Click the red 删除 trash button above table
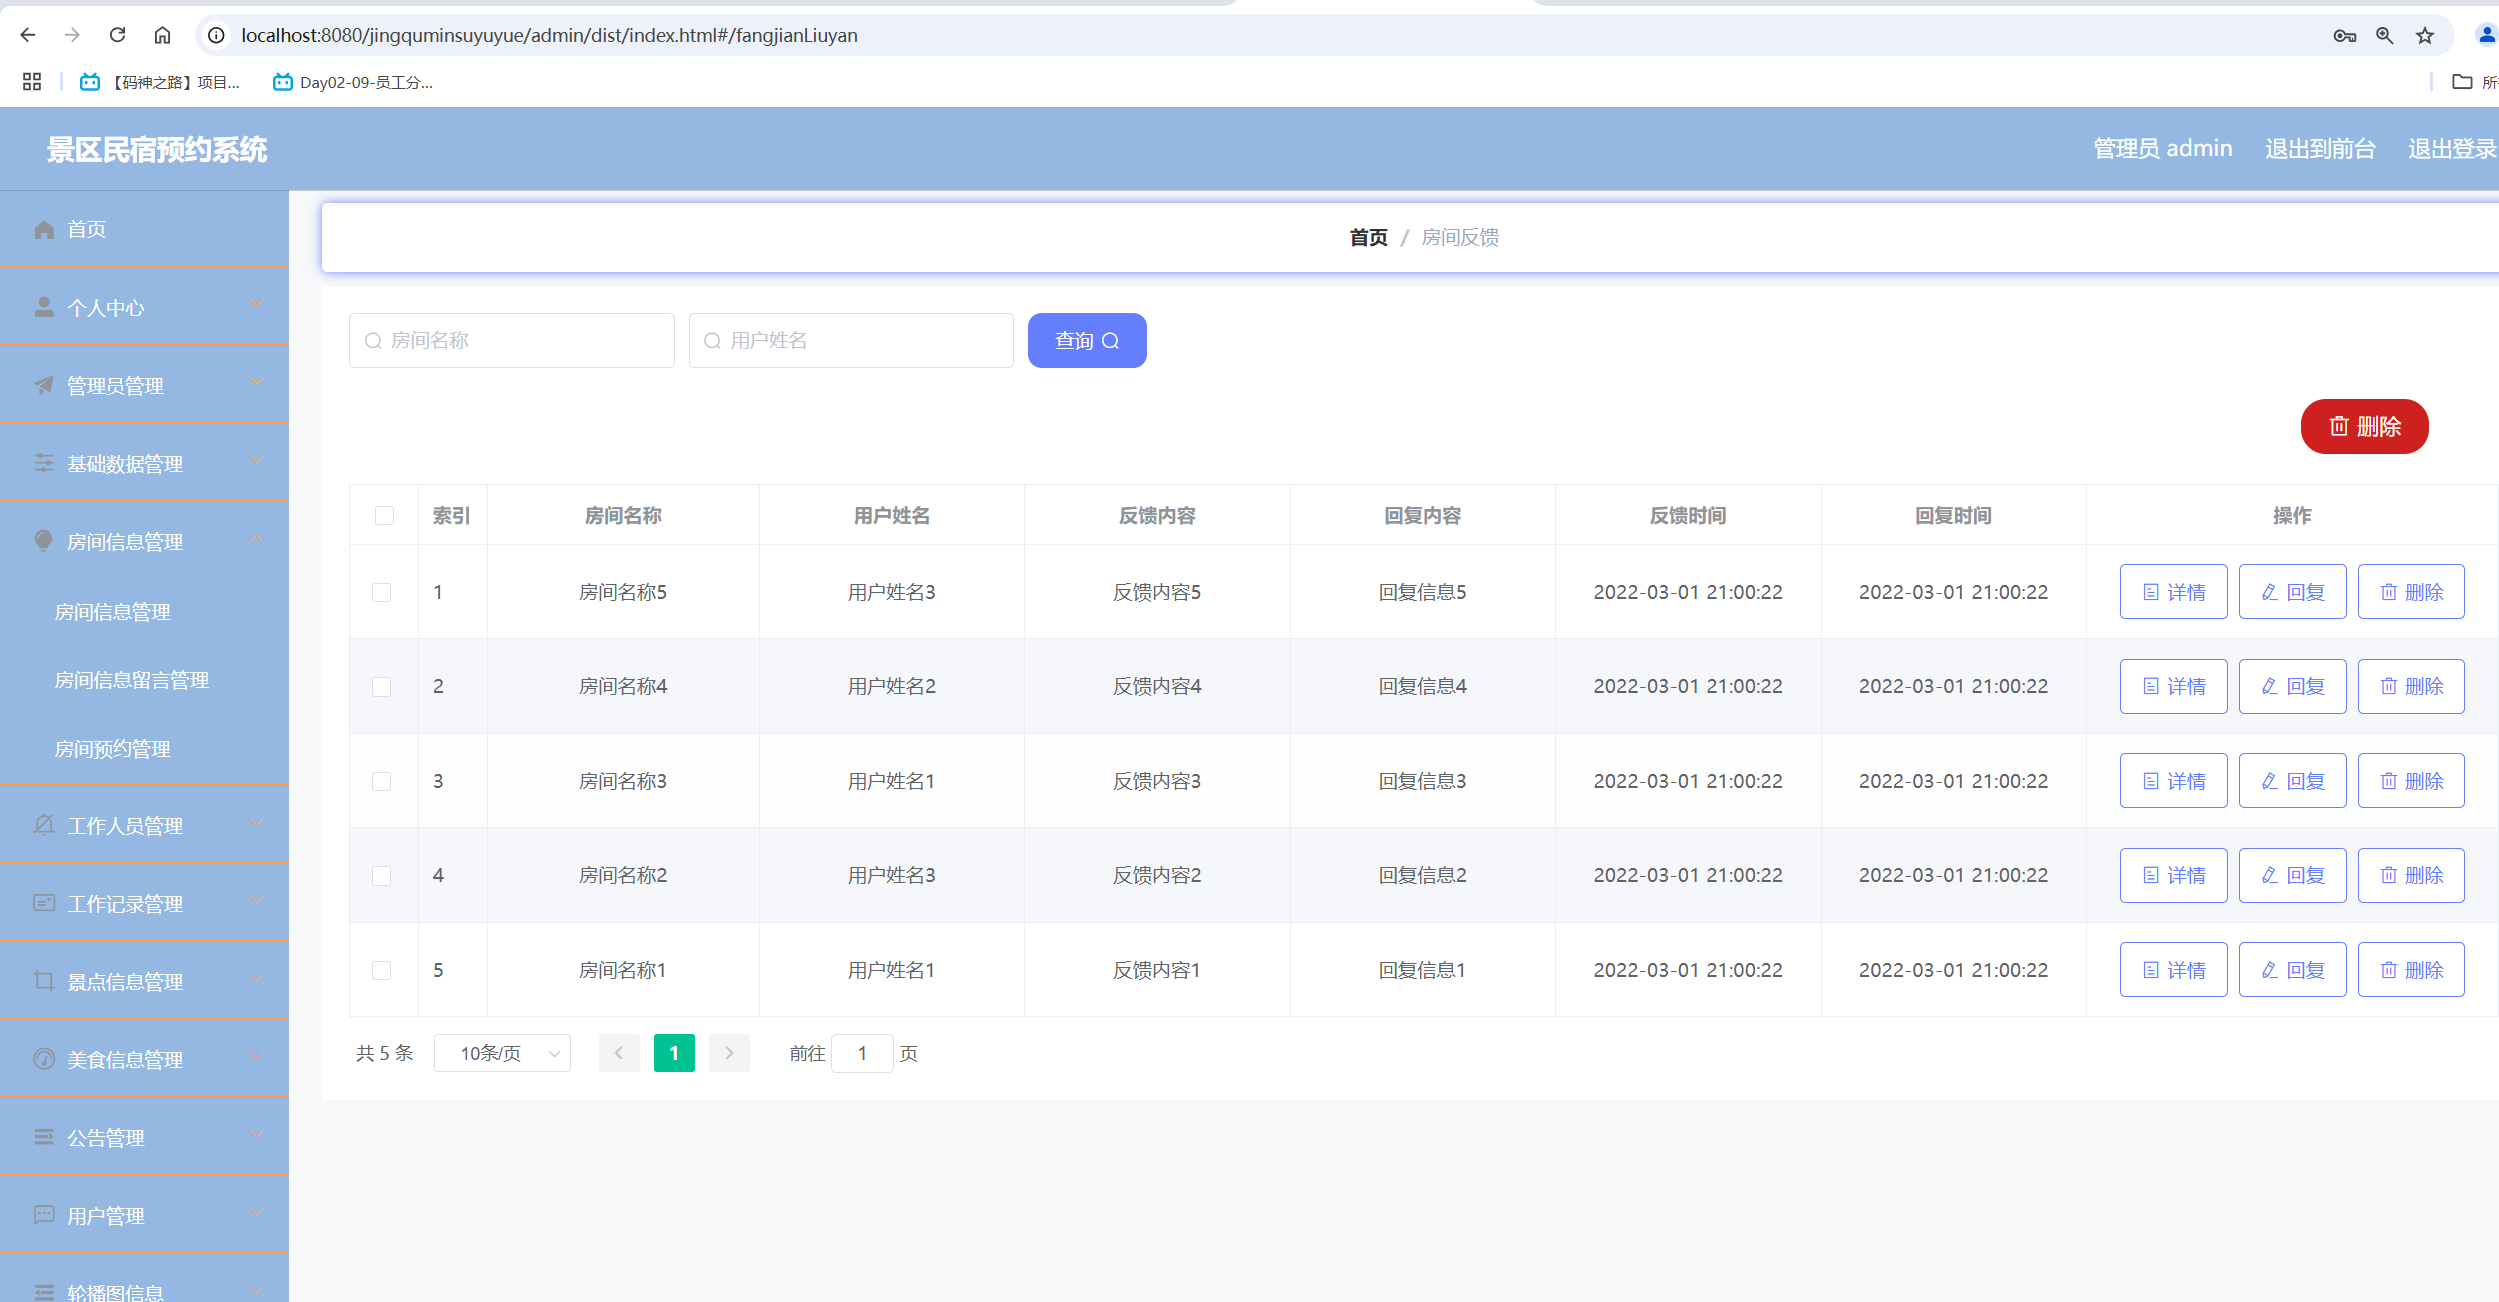Screen dimensions: 2499x1302 point(2364,427)
